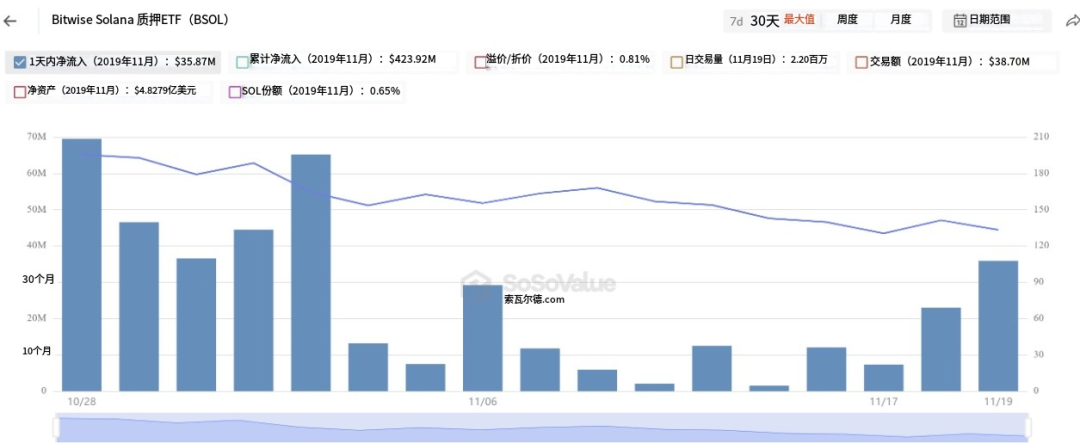The height and width of the screenshot is (443, 1080).
Task: Turn on the 交易额 series checkbox
Action: tap(861, 62)
